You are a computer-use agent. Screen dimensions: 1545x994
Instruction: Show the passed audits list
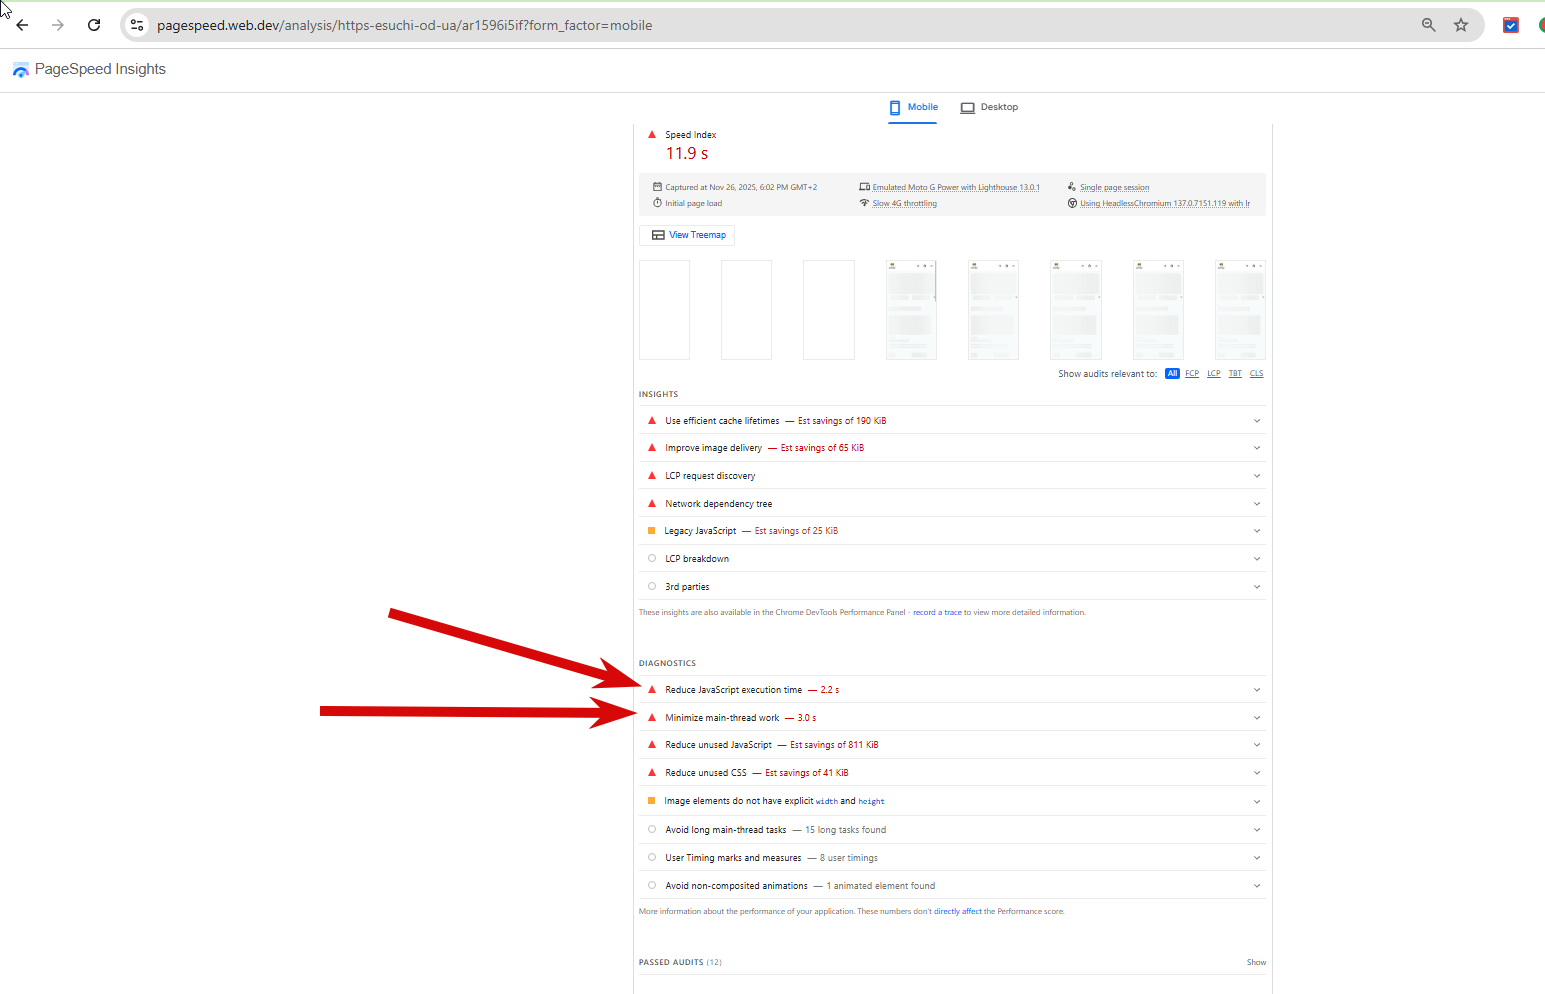click(1256, 962)
